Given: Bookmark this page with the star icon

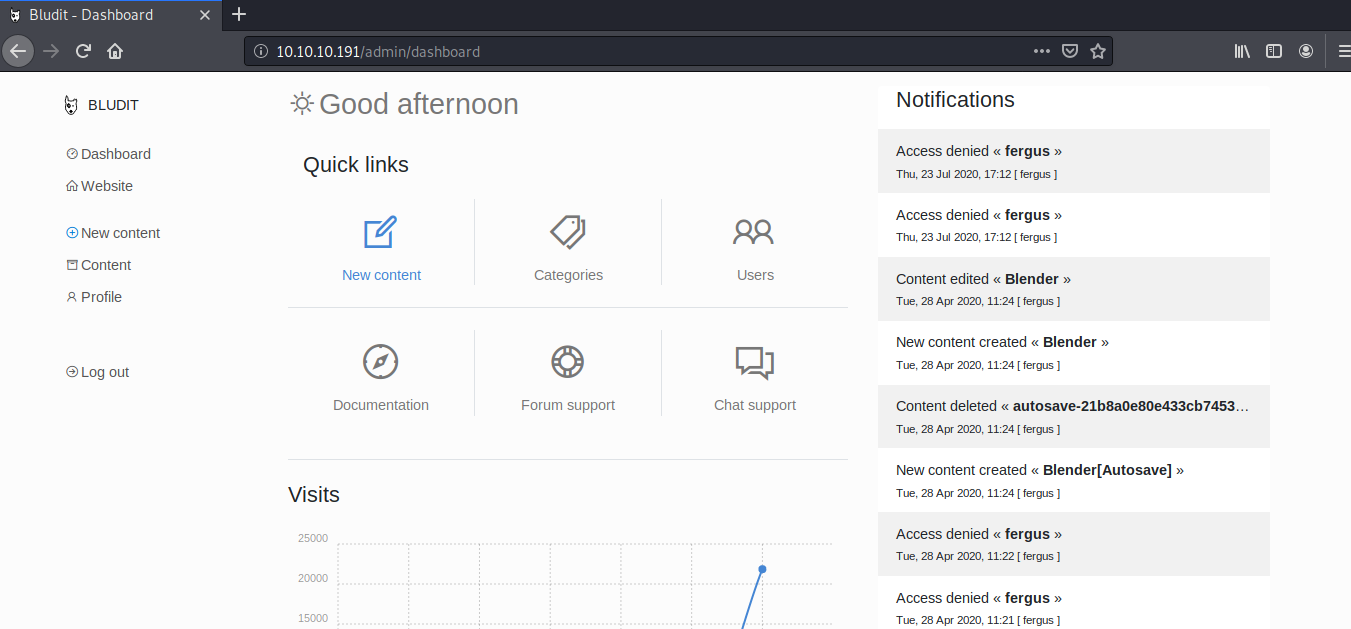Looking at the screenshot, I should [x=1098, y=51].
